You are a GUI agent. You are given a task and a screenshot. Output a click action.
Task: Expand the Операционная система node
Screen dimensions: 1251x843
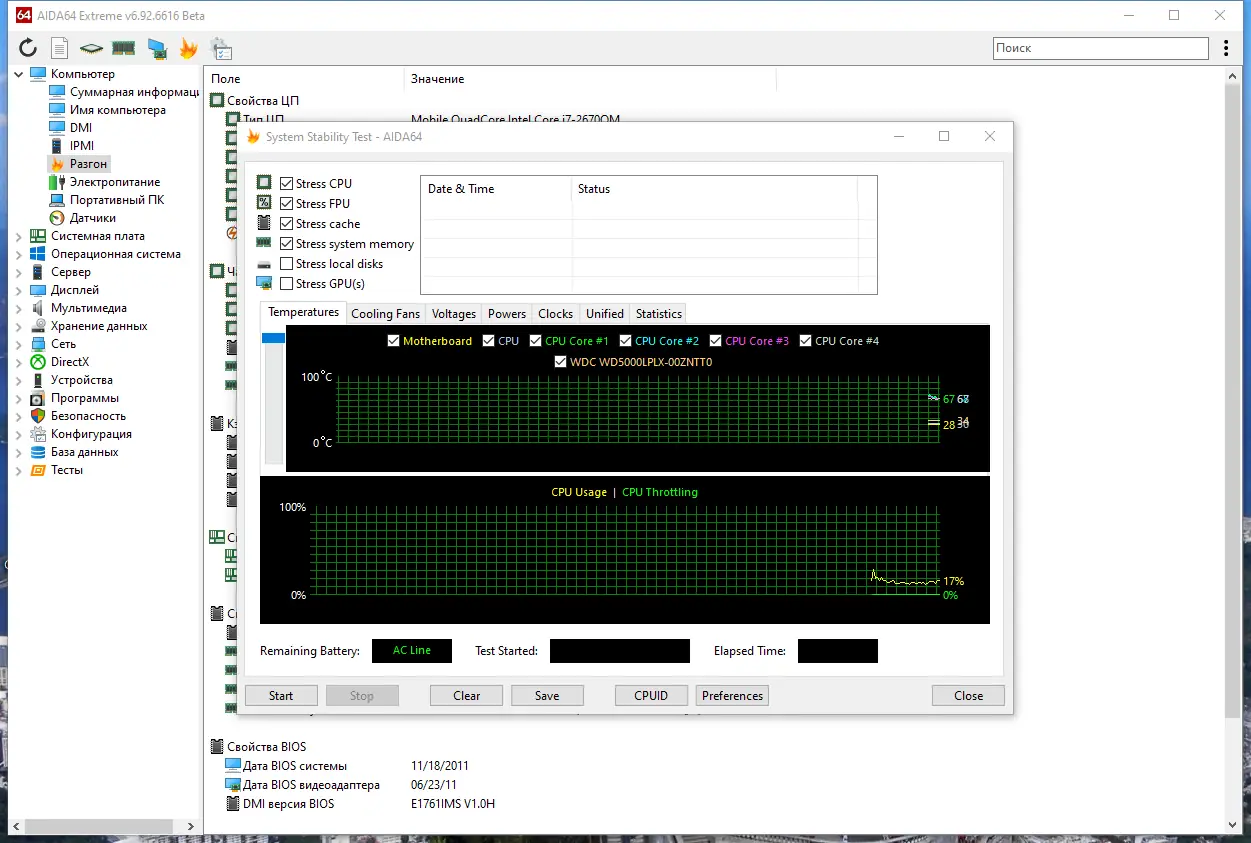tap(18, 254)
